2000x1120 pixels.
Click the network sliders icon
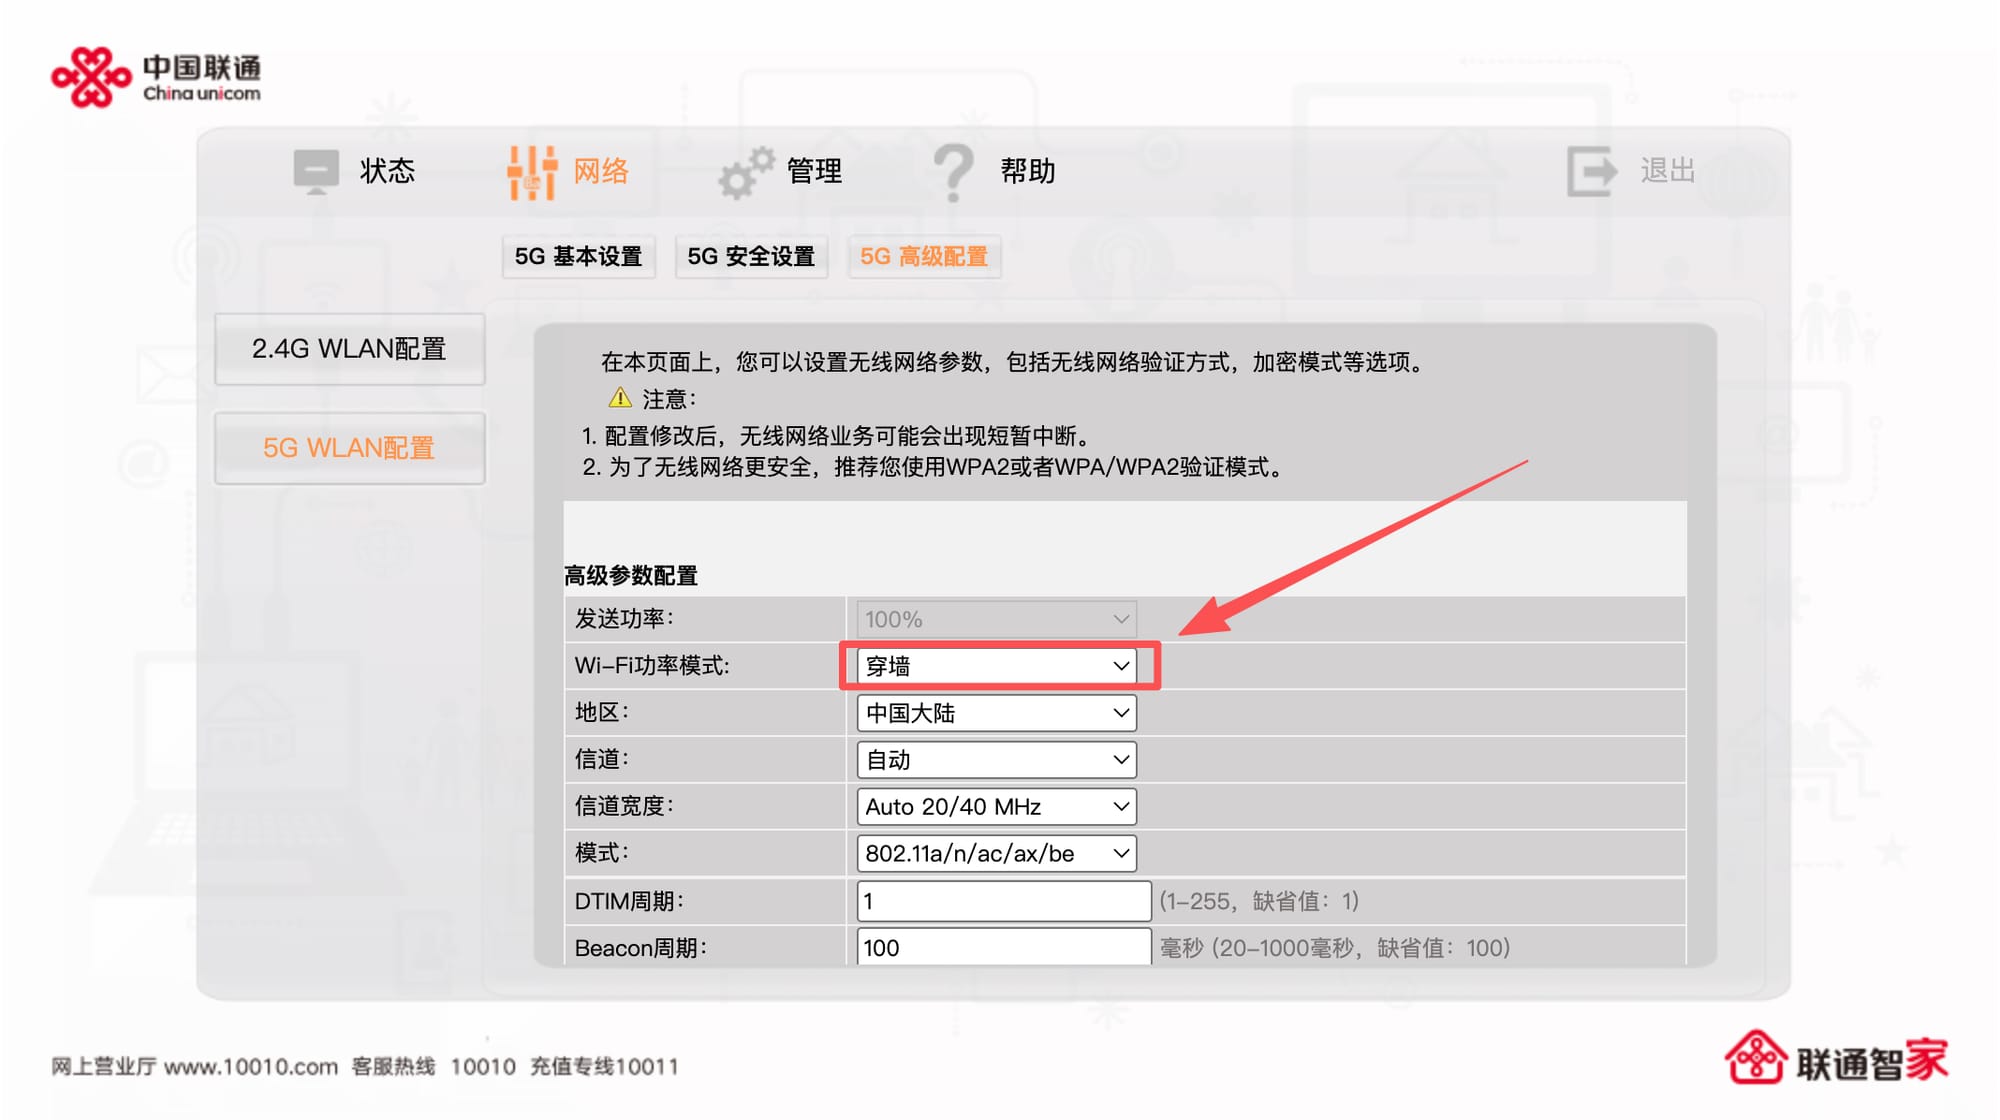coord(532,172)
